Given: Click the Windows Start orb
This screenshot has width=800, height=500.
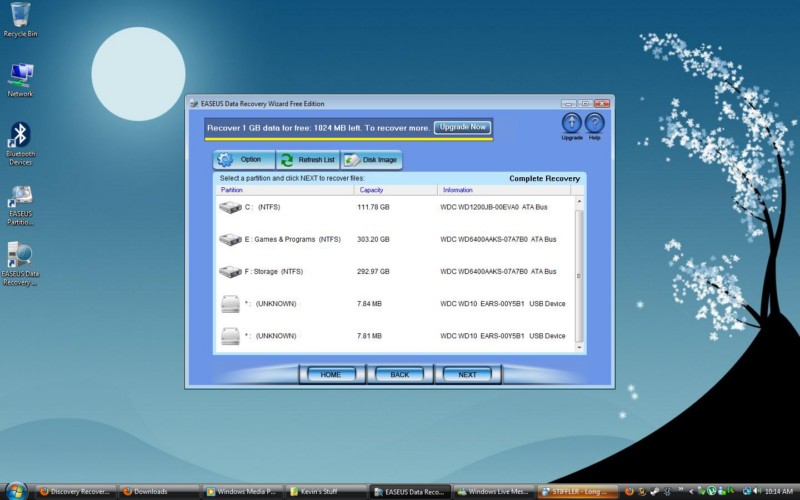Looking at the screenshot, I should coord(16,491).
